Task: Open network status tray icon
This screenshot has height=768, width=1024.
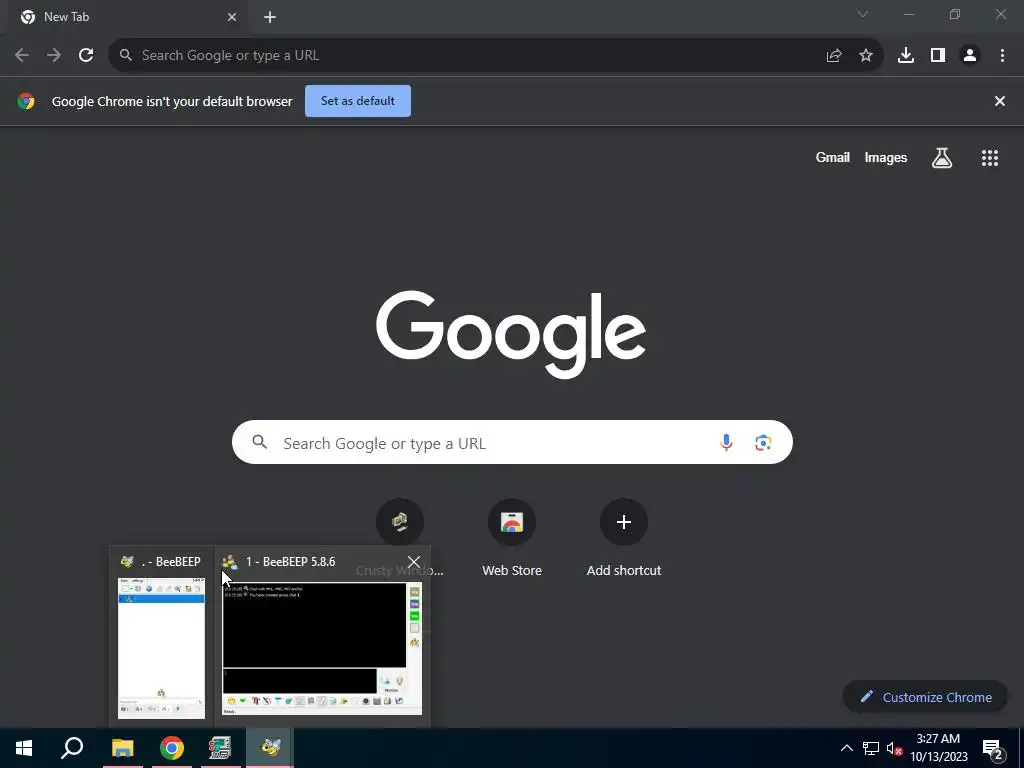Action: [871, 748]
